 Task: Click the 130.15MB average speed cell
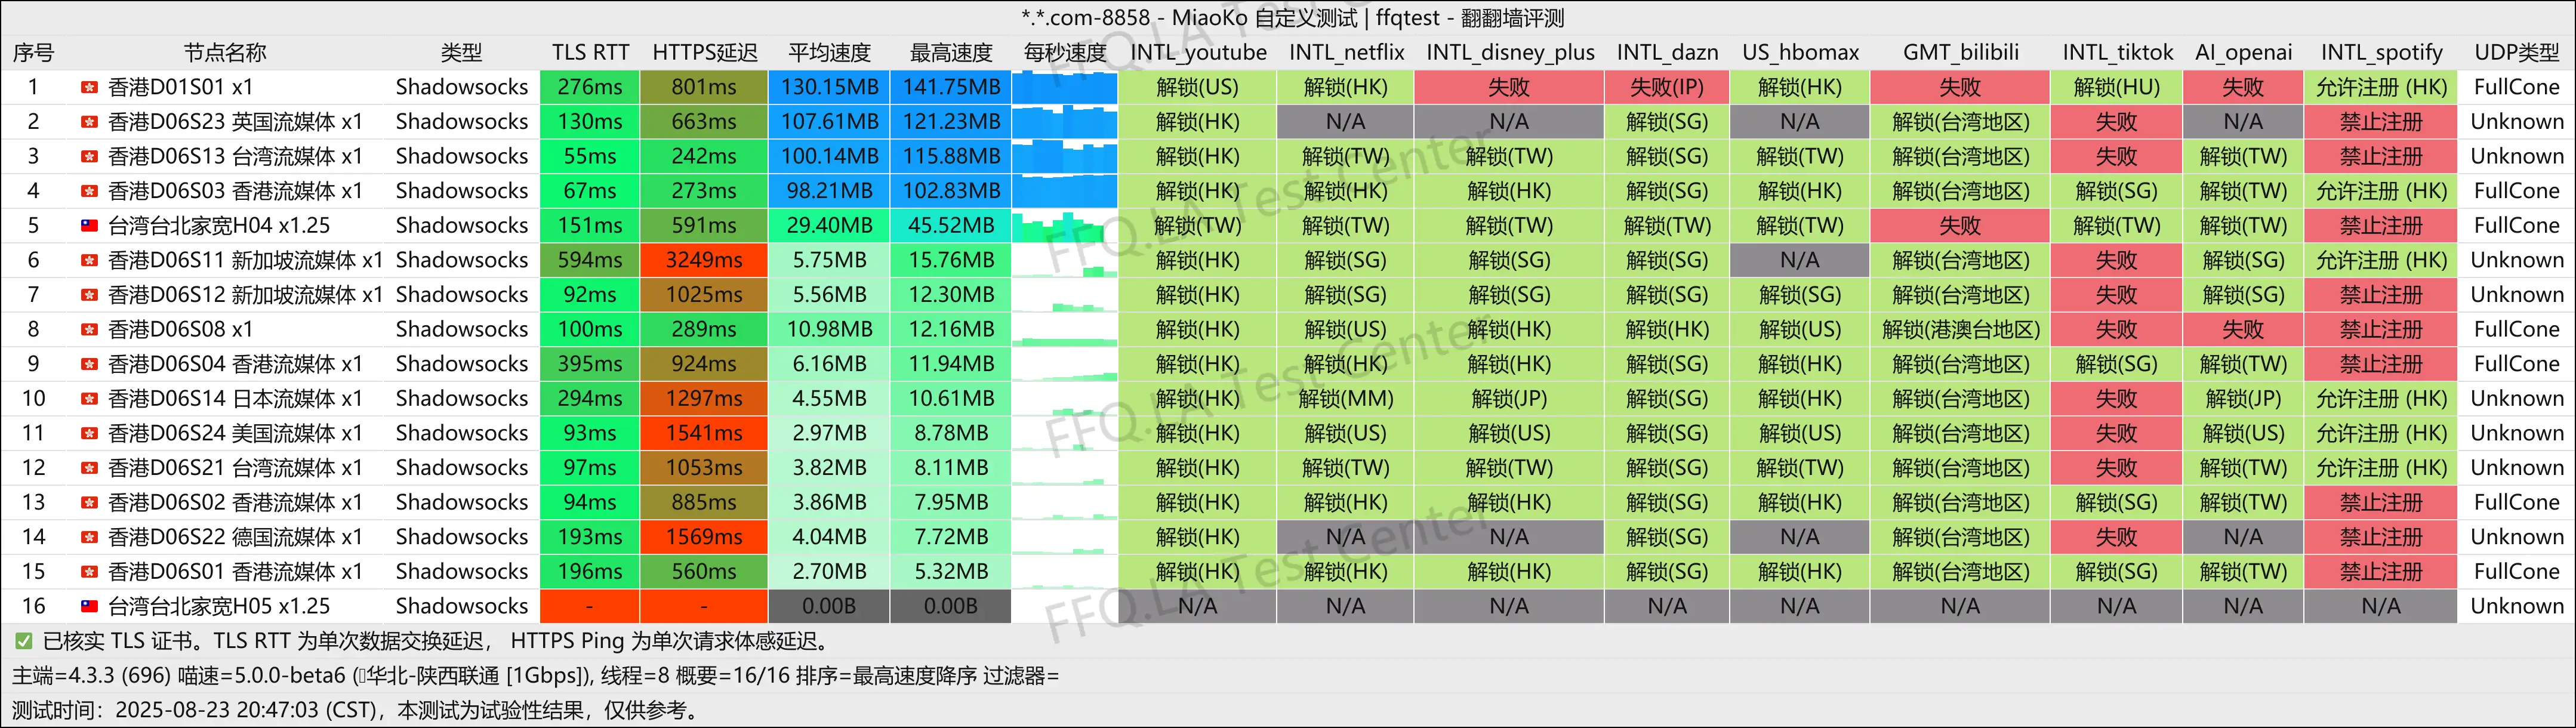click(829, 88)
